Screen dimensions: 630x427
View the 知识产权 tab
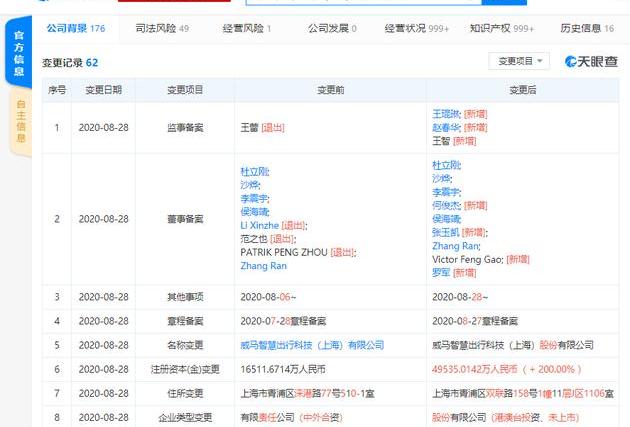coord(502,29)
